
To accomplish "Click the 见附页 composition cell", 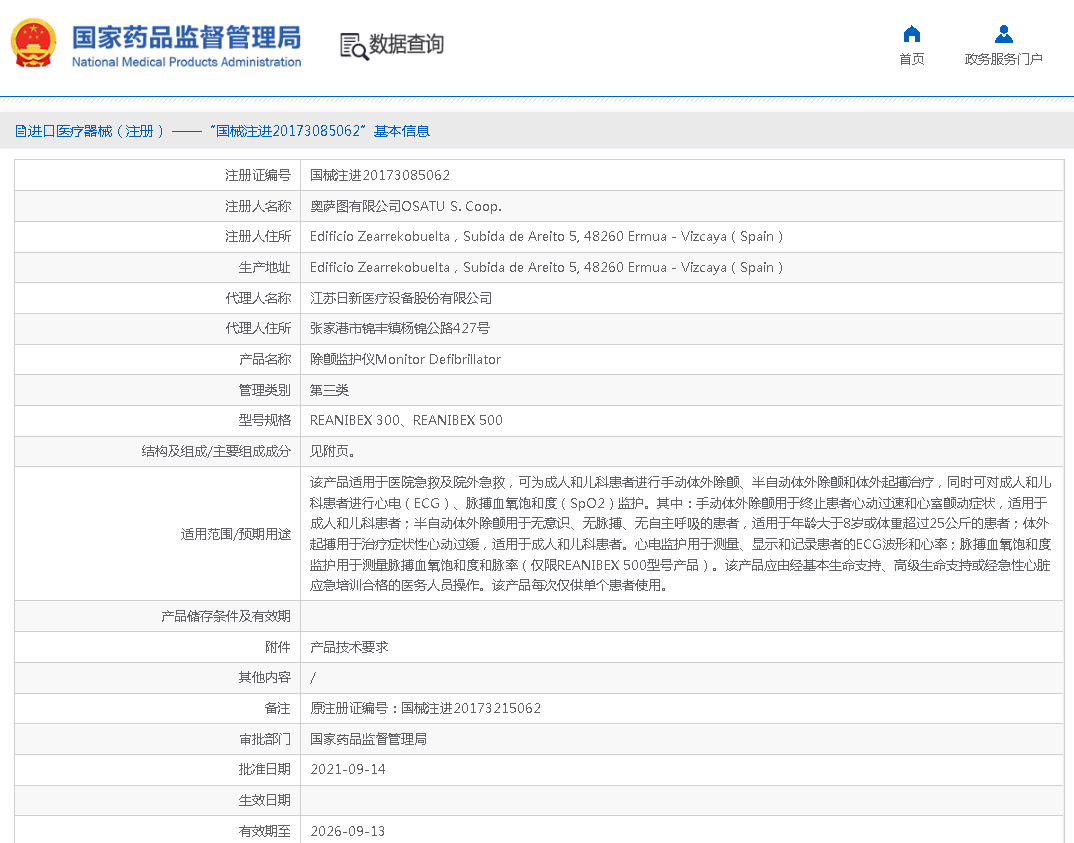I will 332,451.
